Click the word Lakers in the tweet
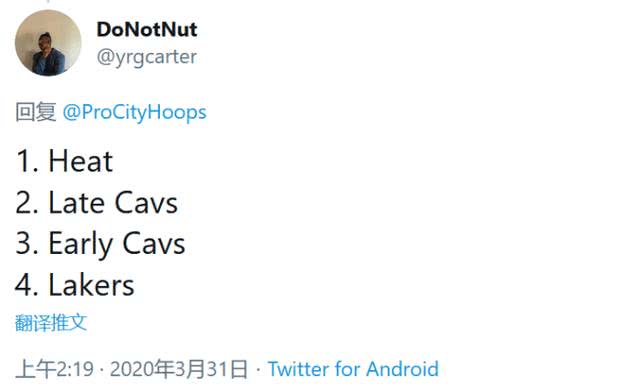640x390 pixels. pos(91,285)
